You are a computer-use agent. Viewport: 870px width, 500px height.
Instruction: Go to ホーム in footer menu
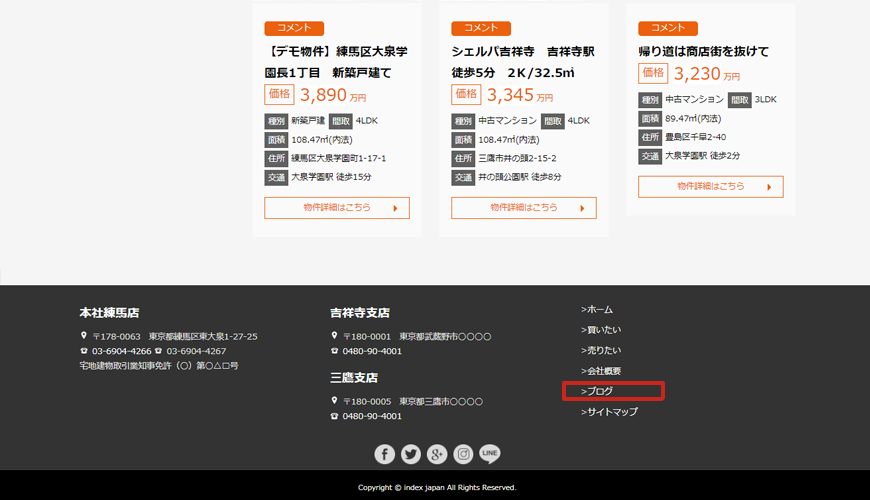point(597,310)
